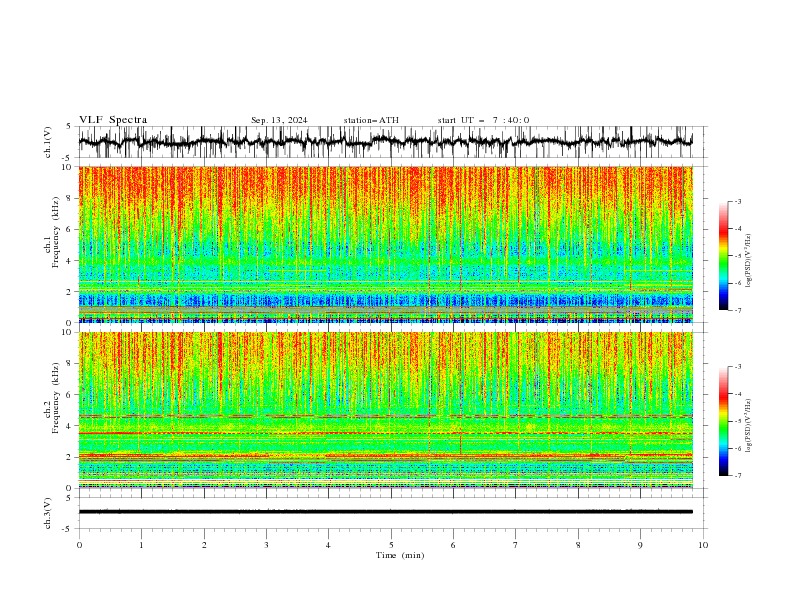Click the "VLF Spectra" title text

tap(113, 120)
